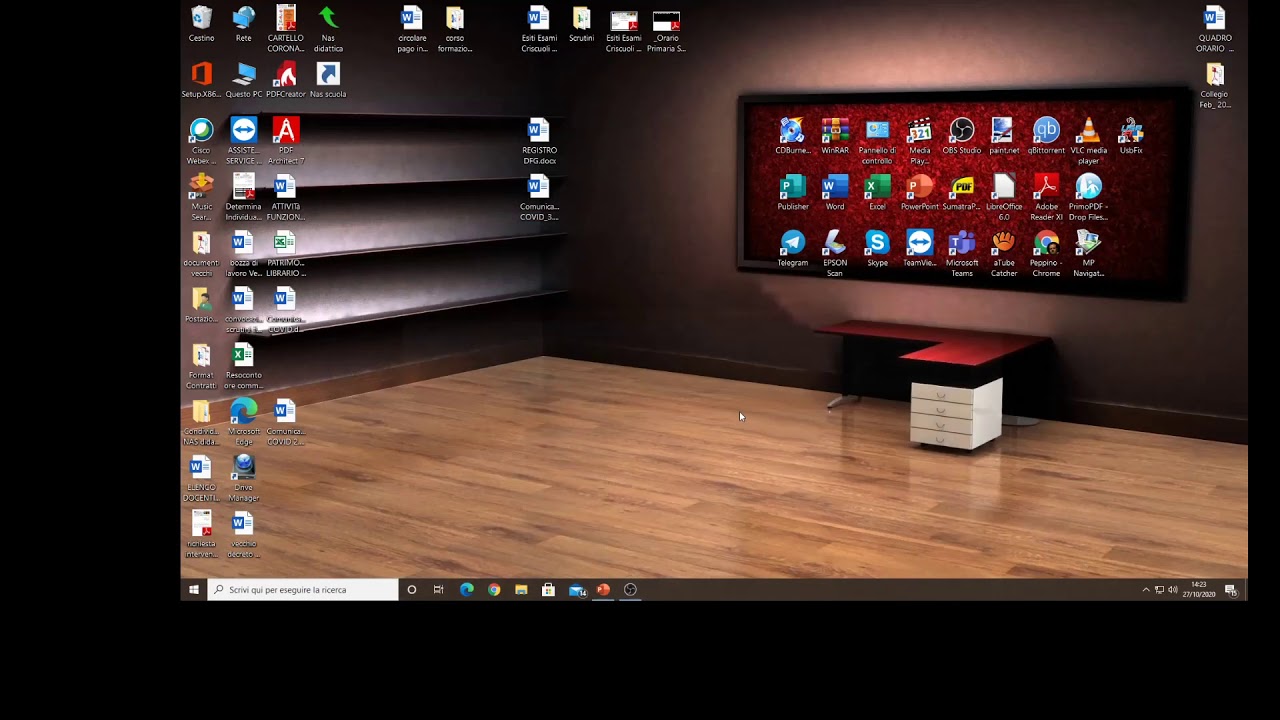Open Task View on the taskbar
This screenshot has width=1280, height=720.
click(438, 590)
